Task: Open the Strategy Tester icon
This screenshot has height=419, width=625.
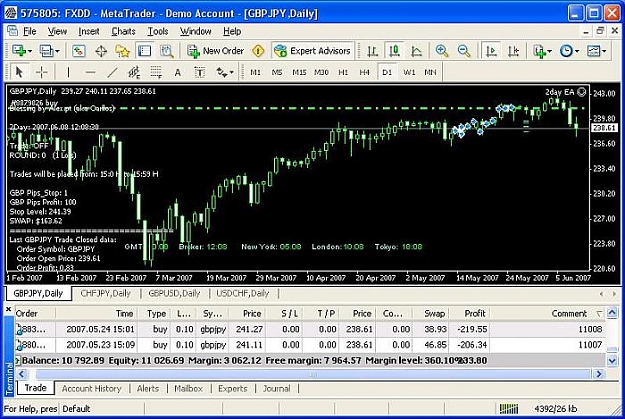Action: [167, 51]
